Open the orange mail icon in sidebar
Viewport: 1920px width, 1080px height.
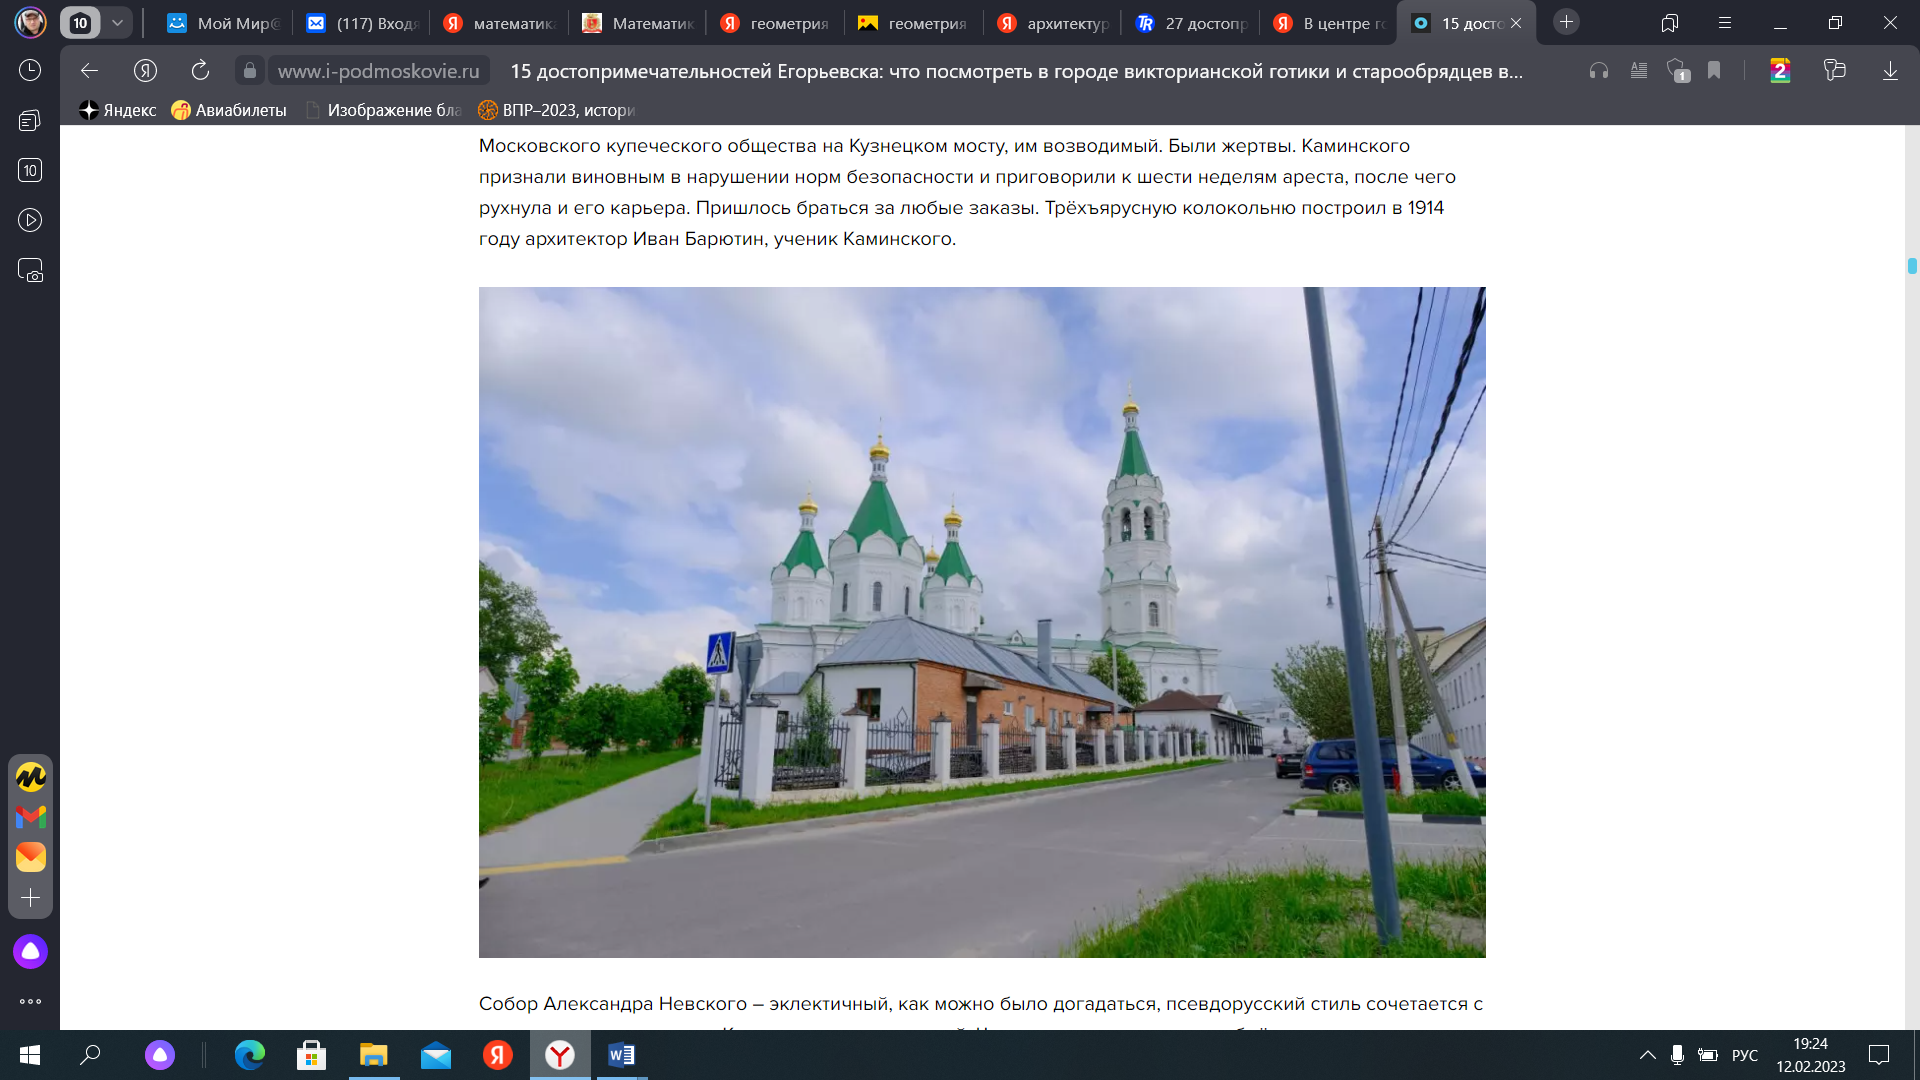[30, 856]
